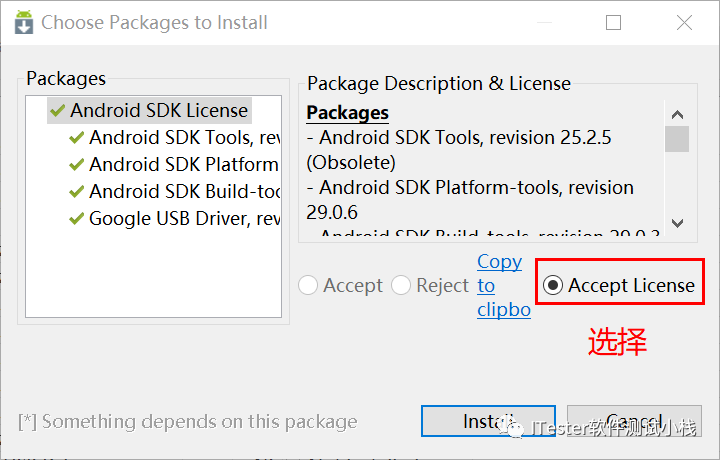
Task: Click checkmark icon for Android SDK Build-tools
Action: coord(76,192)
